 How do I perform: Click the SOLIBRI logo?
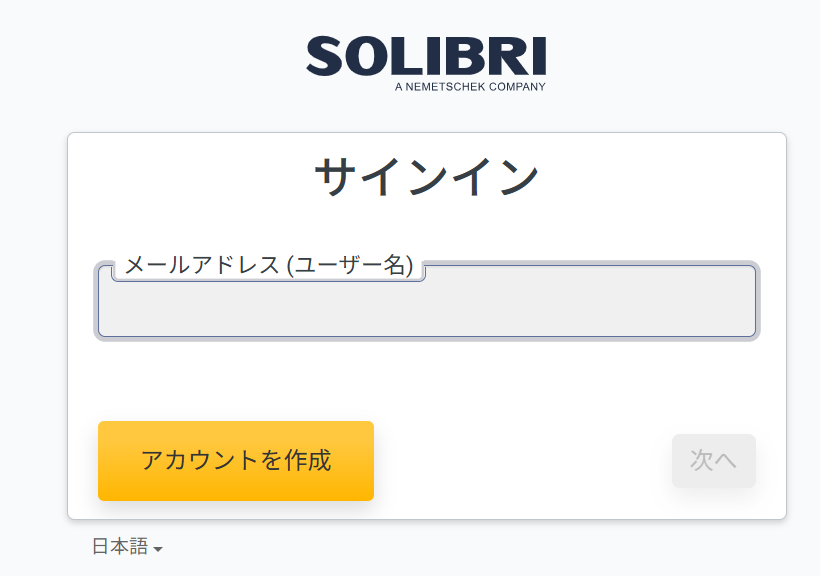tap(426, 64)
